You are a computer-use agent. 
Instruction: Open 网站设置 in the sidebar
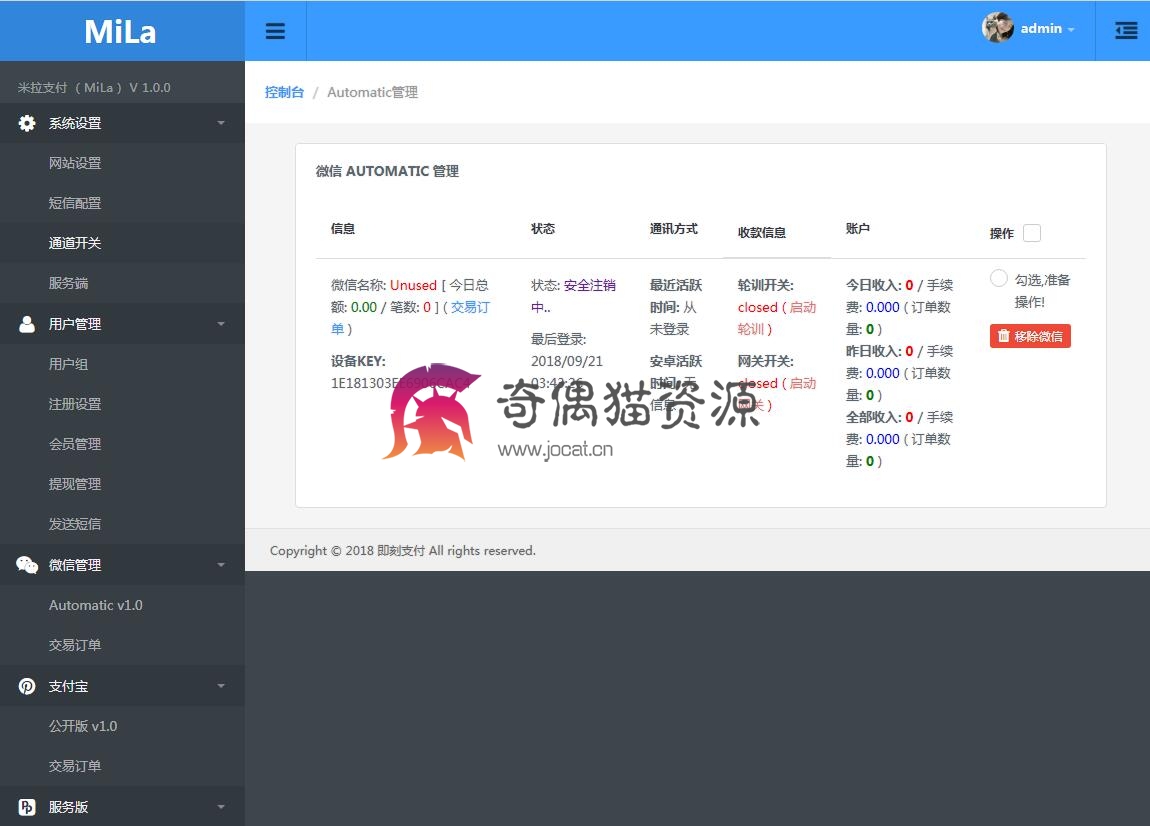coord(75,163)
